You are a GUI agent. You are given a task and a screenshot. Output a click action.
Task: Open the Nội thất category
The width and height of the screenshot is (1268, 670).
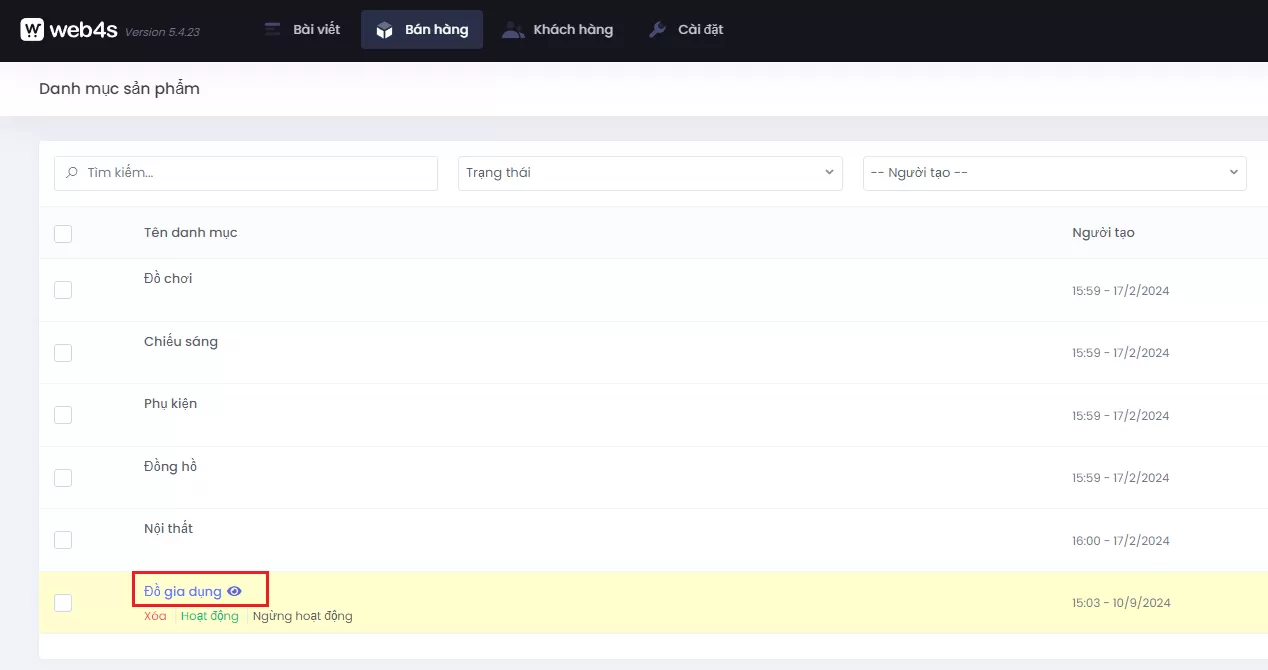[x=168, y=528]
